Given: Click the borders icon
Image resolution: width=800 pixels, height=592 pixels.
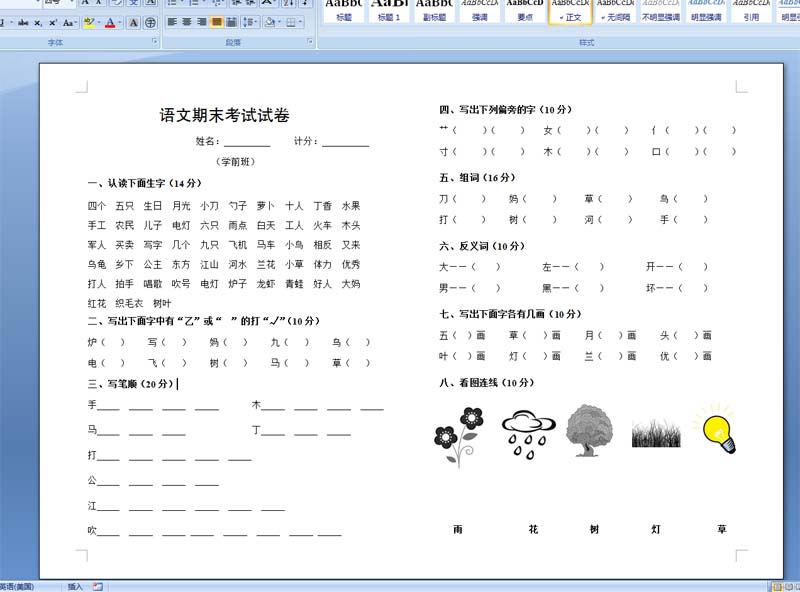Looking at the screenshot, I should 290,22.
